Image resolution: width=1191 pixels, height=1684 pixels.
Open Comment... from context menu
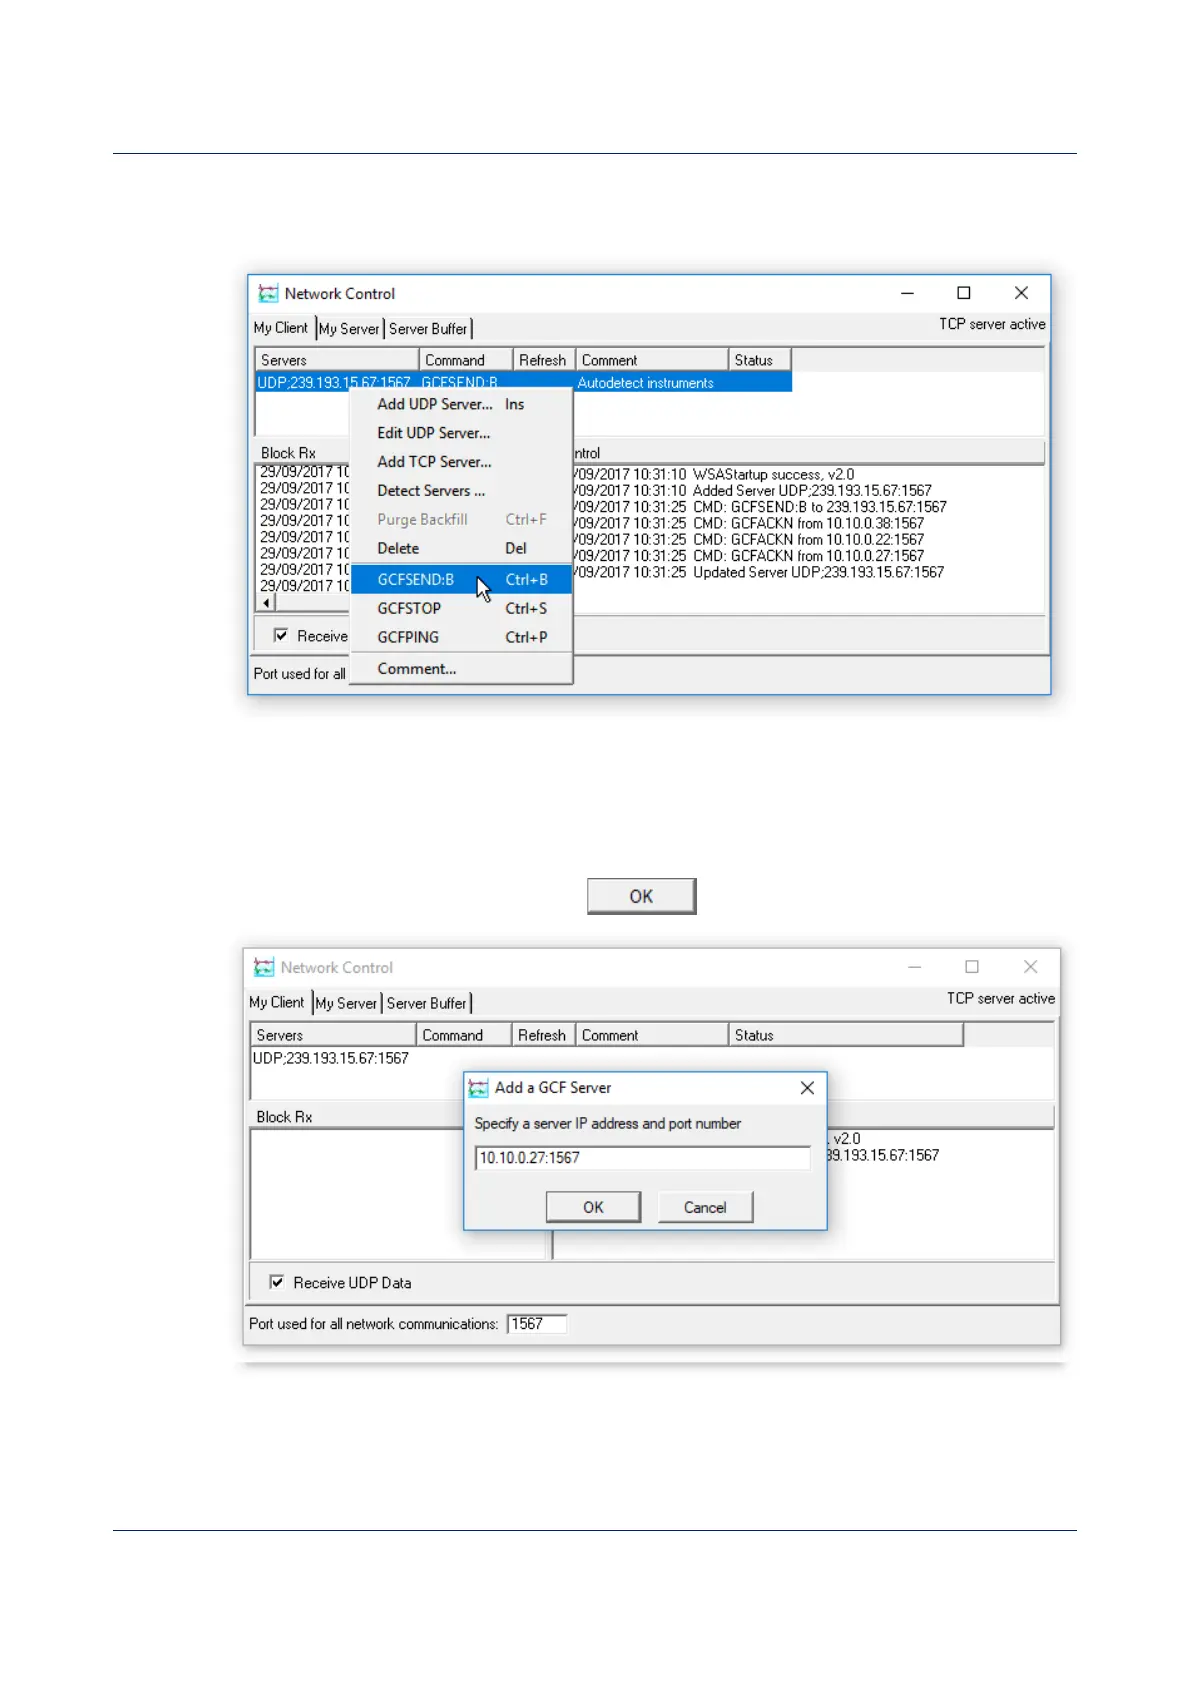461,669
